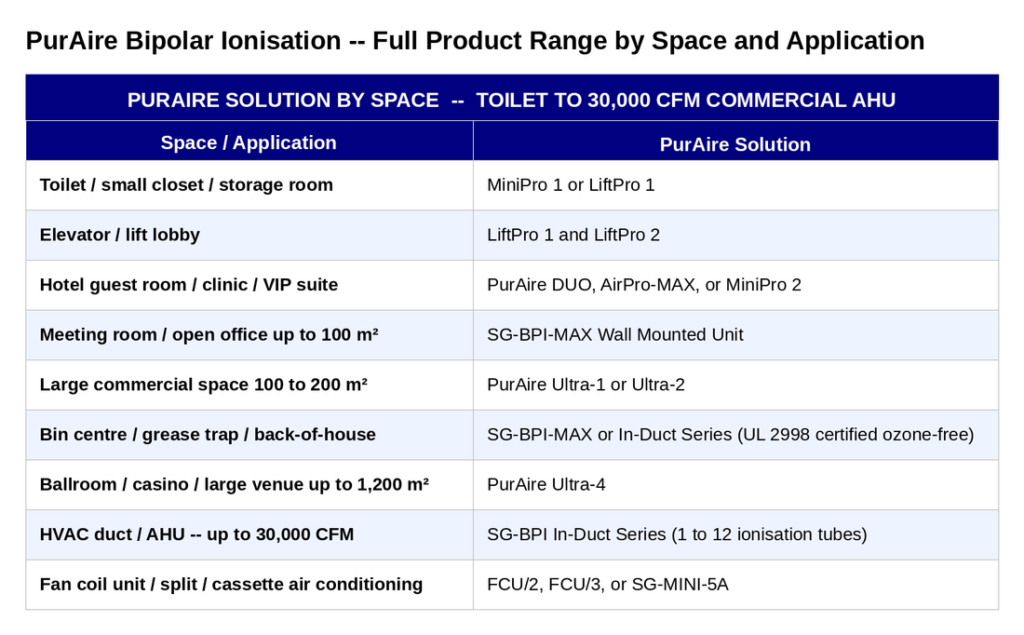Select 'HVAC duct / AHU -- up to 30,000 CFM'

(x=249, y=534)
